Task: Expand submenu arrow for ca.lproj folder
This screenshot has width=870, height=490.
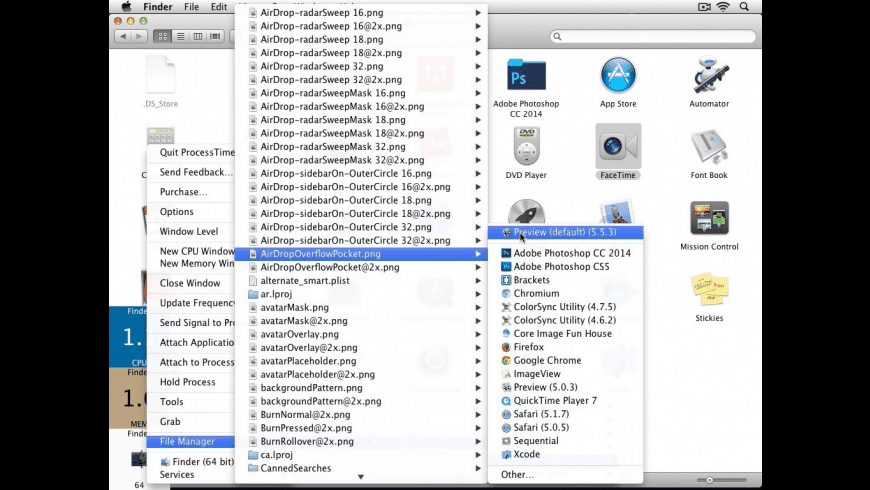Action: [x=478, y=454]
